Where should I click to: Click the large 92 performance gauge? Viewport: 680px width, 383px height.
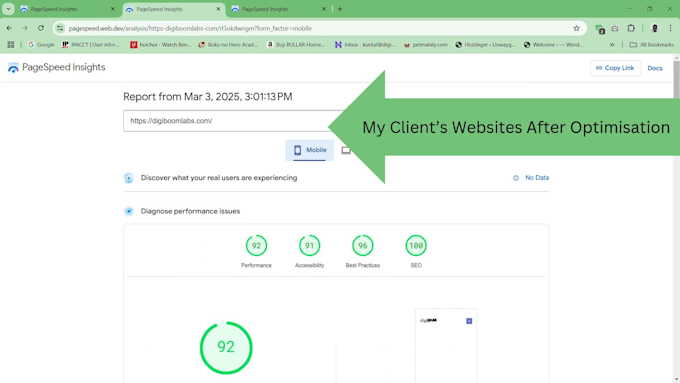[226, 347]
